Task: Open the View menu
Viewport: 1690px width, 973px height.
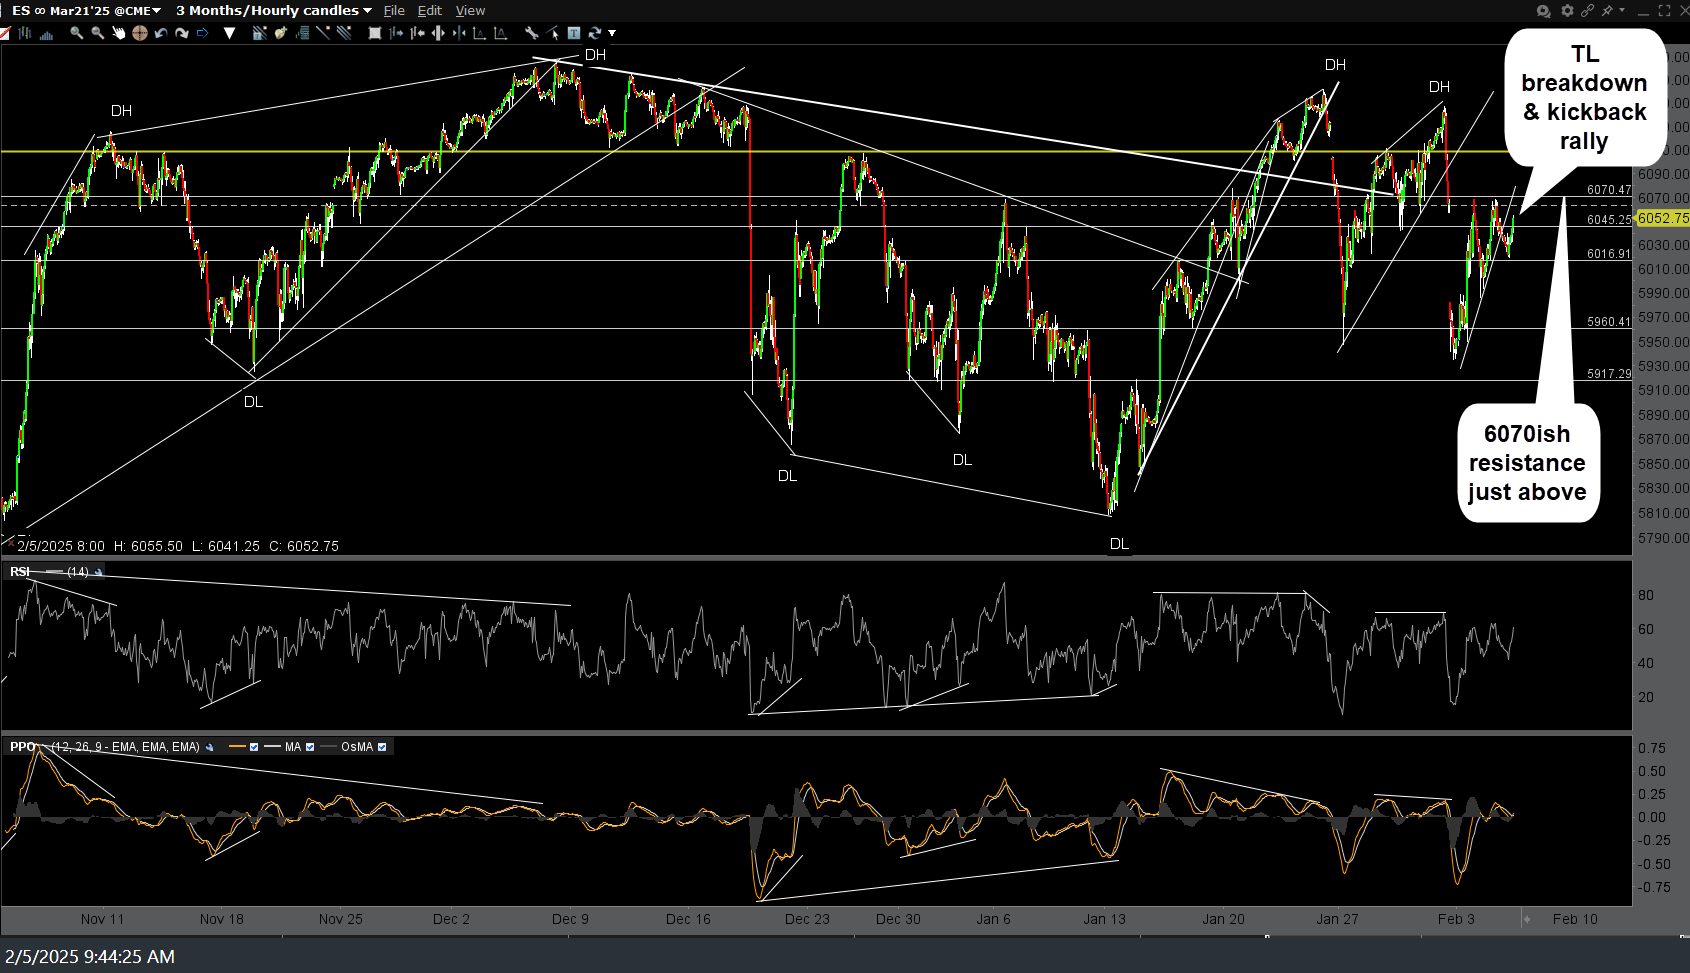Action: (x=470, y=10)
